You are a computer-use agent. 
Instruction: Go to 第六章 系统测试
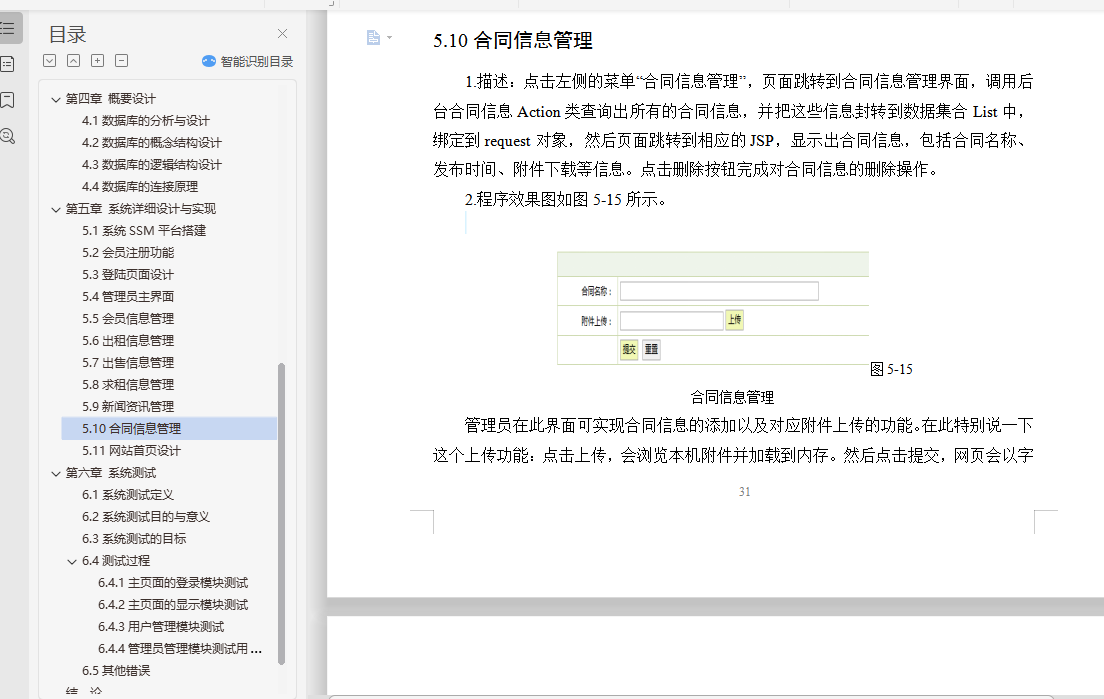click(111, 472)
